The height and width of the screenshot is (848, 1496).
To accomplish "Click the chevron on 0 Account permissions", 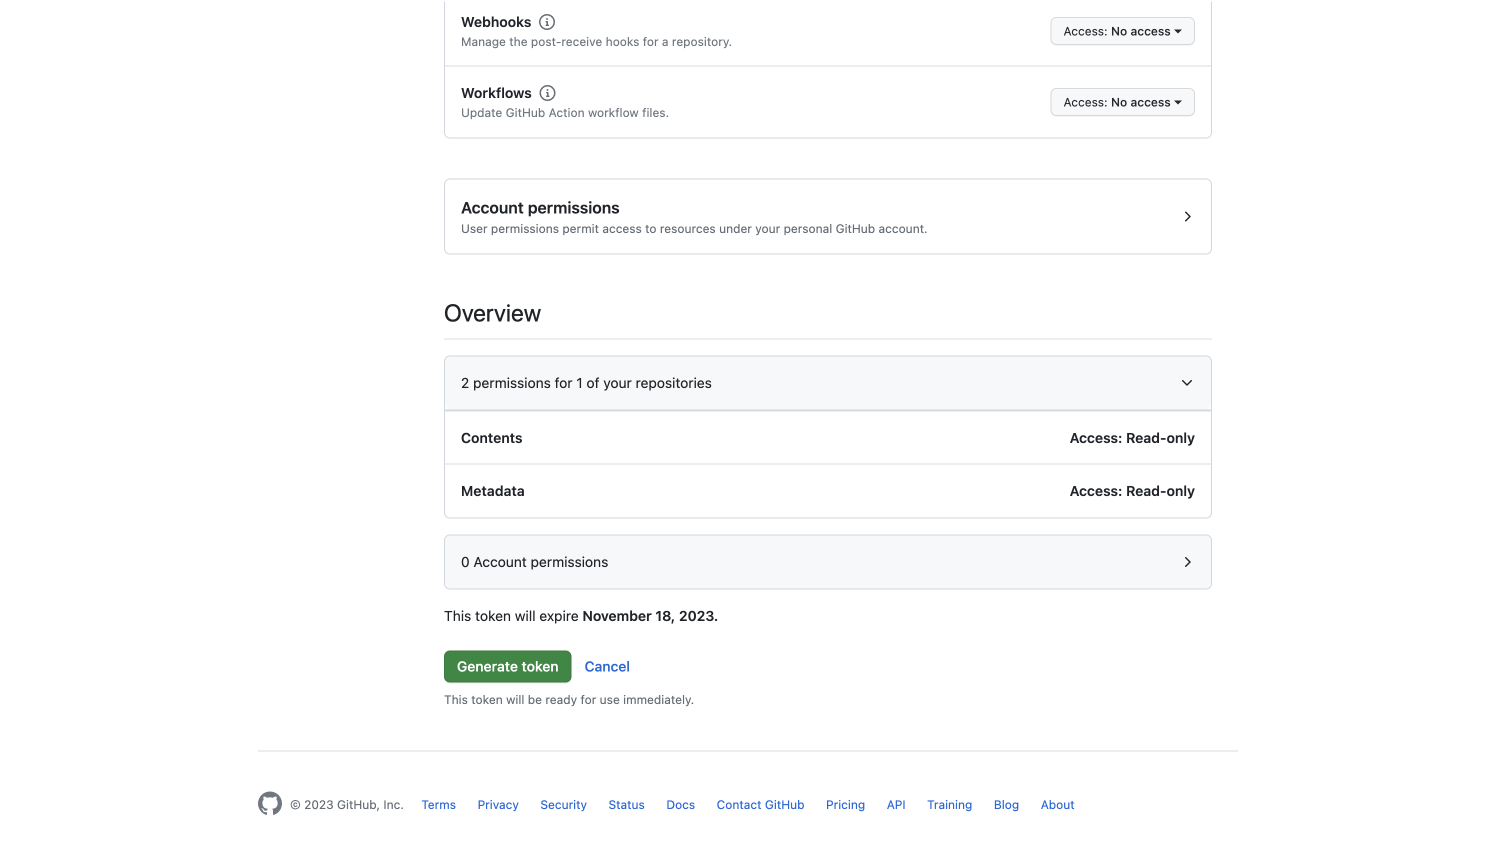I will click(1187, 561).
